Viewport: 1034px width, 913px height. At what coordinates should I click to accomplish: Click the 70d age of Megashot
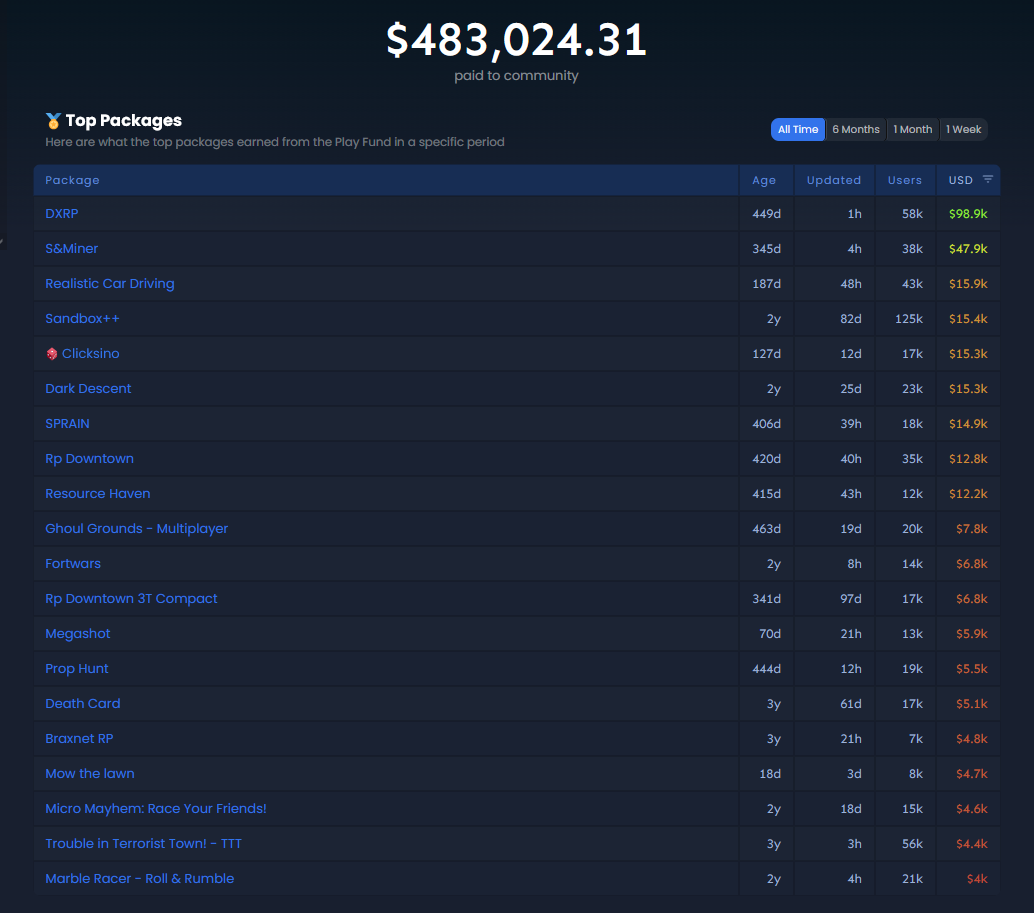pyautogui.click(x=770, y=633)
